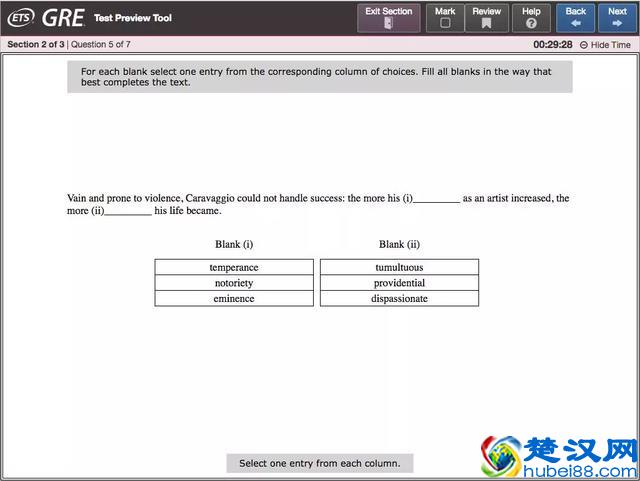Image resolution: width=640 pixels, height=481 pixels.
Task: Open the Help page
Action: 531,18
